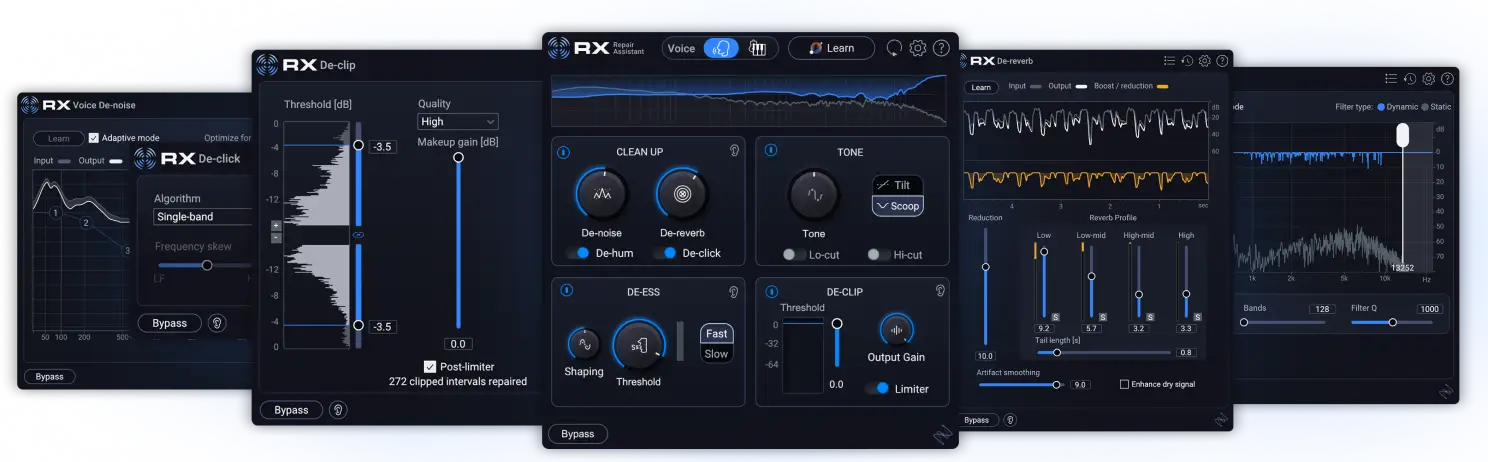Open the Quality dropdown set to High

click(457, 122)
